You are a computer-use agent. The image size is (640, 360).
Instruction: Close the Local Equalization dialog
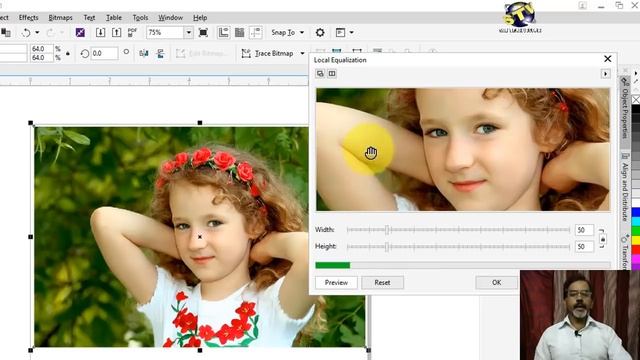(x=607, y=59)
